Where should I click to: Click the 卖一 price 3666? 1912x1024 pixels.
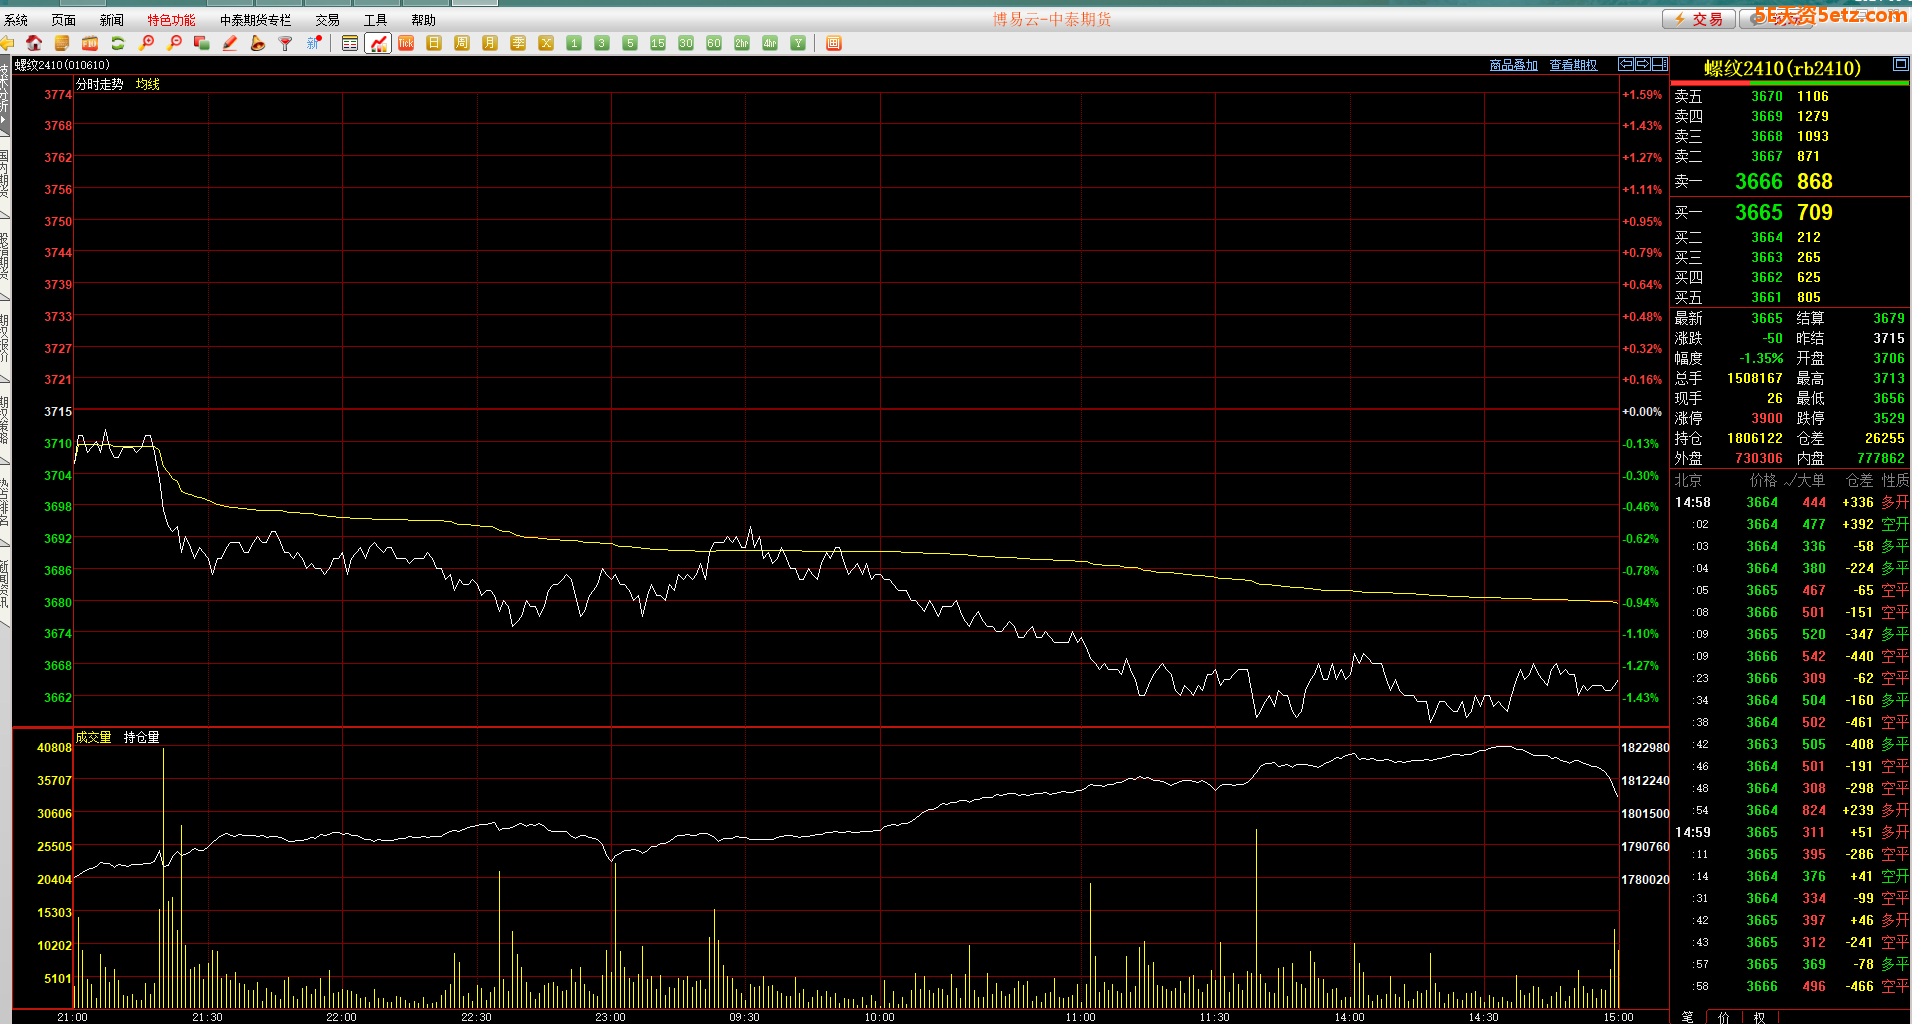1759,181
